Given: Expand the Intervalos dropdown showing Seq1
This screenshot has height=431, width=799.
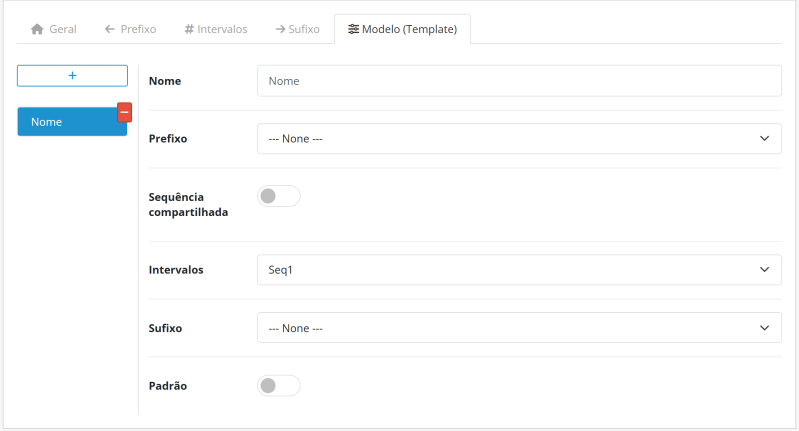Looking at the screenshot, I should point(519,270).
